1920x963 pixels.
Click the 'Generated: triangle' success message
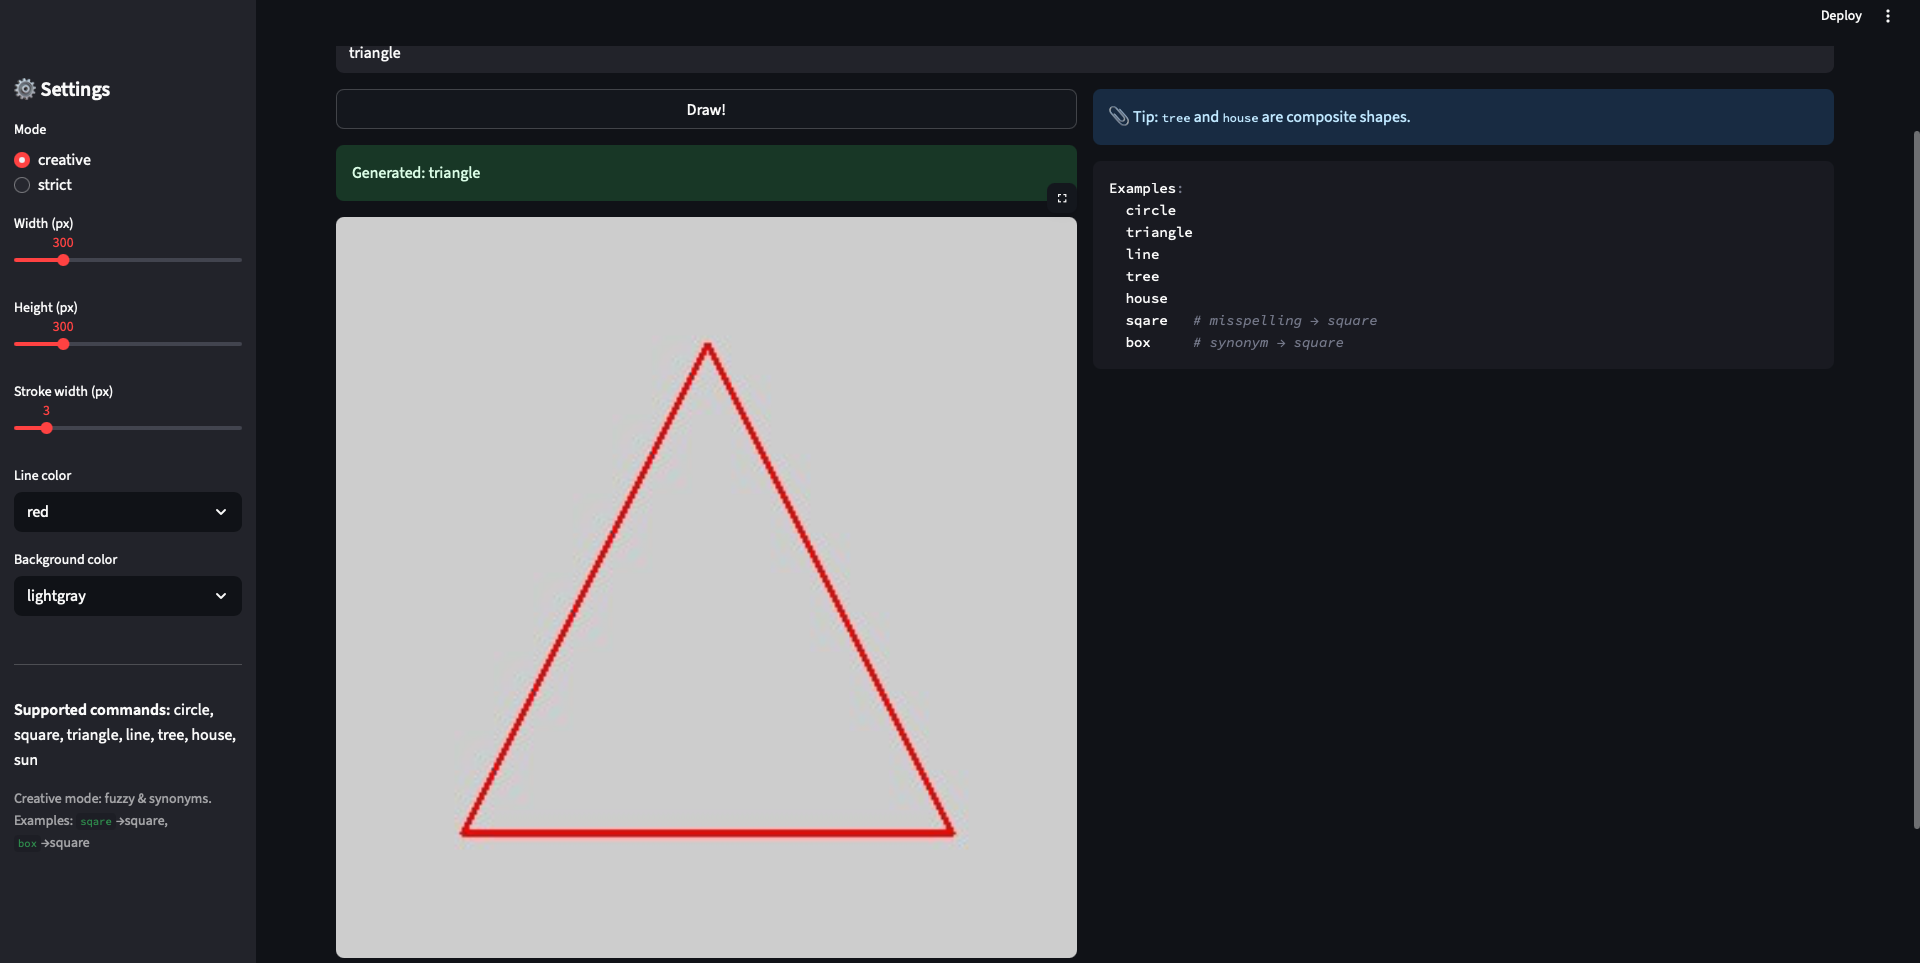pyautogui.click(x=706, y=173)
